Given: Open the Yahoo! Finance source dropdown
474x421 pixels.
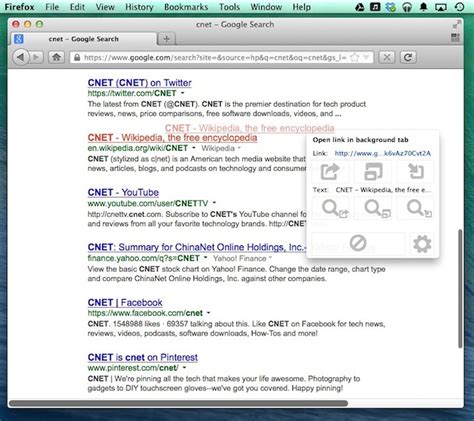Looking at the screenshot, I should pos(270,258).
